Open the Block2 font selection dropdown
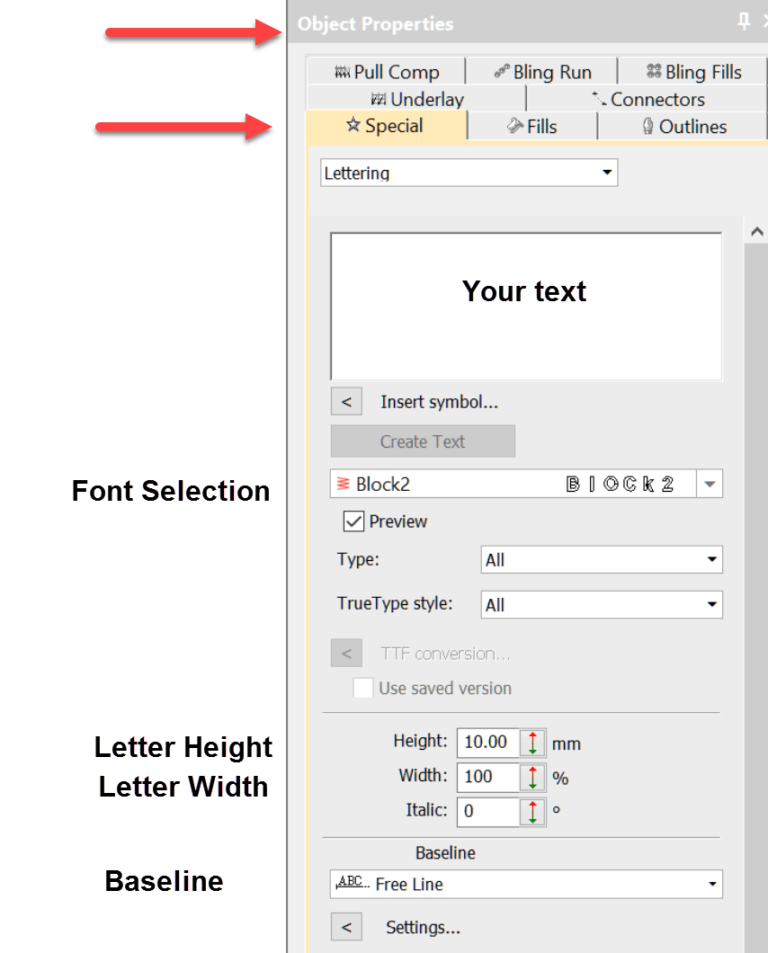This screenshot has width=768, height=953. pyautogui.click(x=709, y=484)
